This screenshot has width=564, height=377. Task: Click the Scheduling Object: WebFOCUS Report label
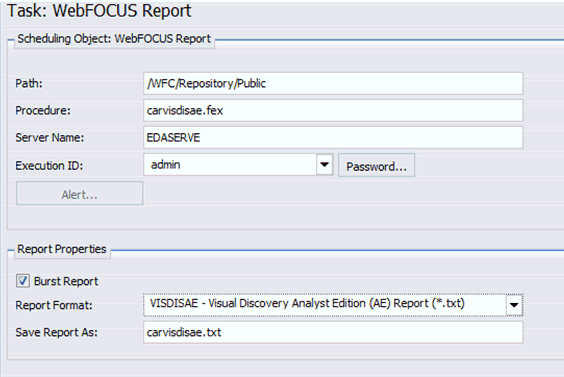coord(114,38)
